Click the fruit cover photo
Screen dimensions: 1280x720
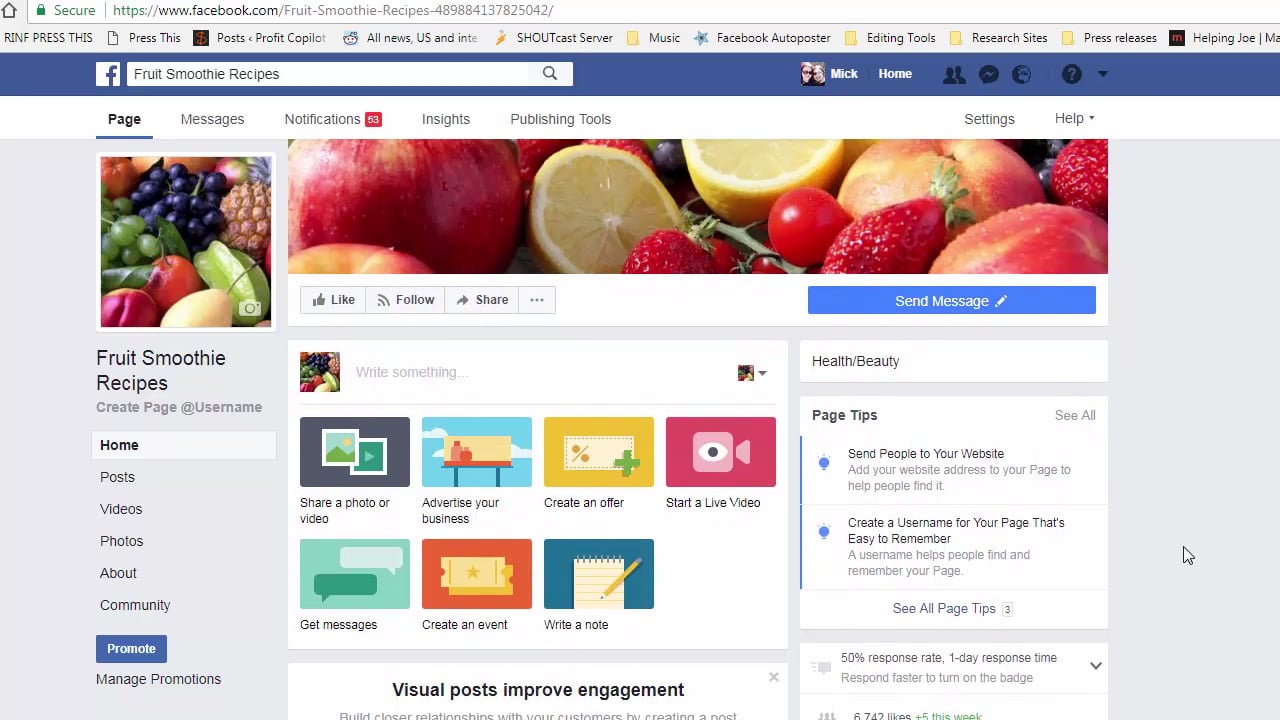[x=698, y=206]
